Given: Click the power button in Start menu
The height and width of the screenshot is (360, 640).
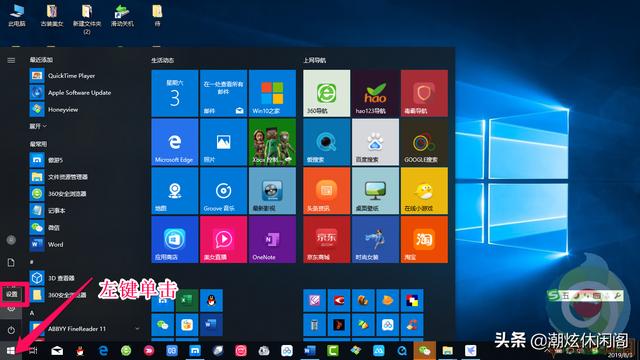Looking at the screenshot, I should 11,330.
